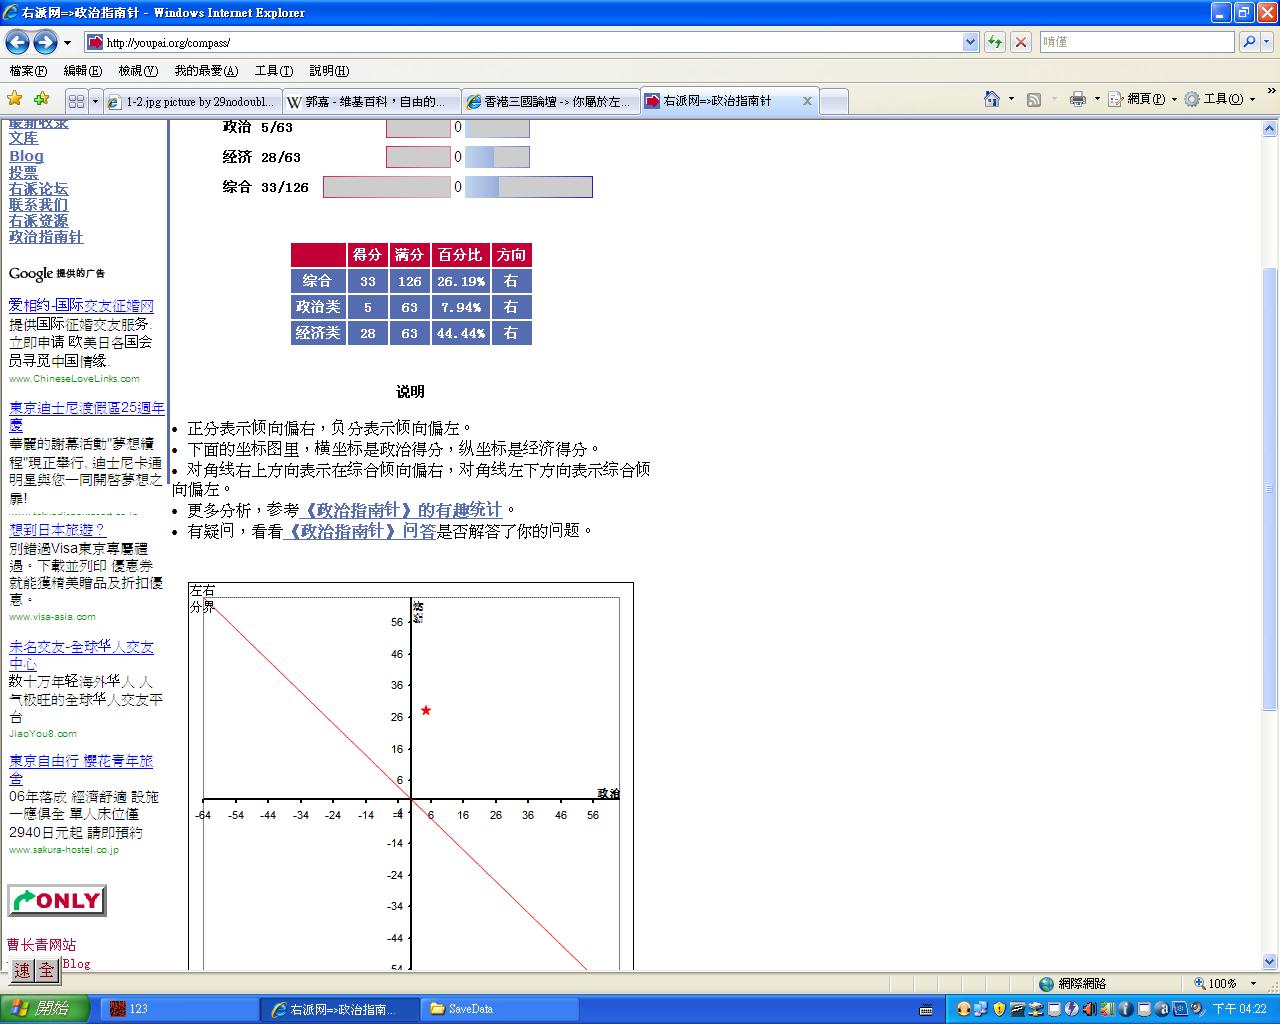Go forward with the browser Forward arrow

click(45, 42)
